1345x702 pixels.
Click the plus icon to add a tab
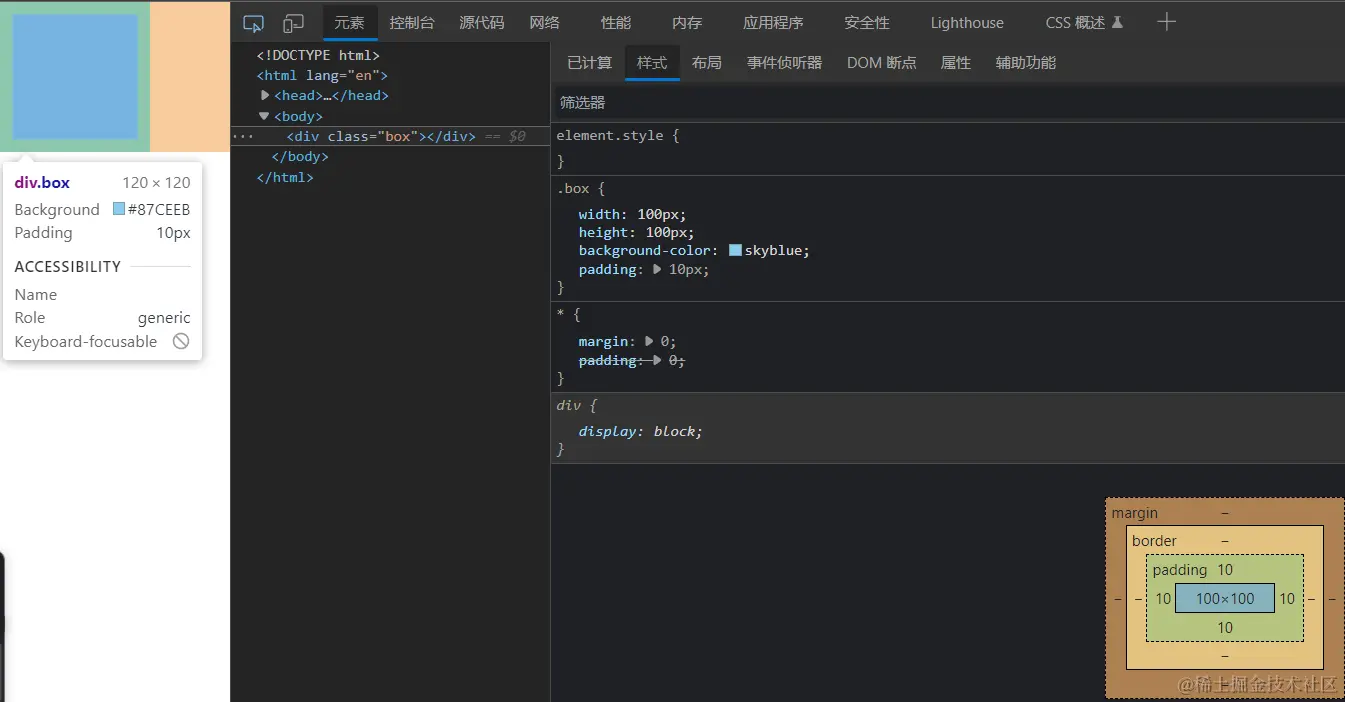[1166, 22]
